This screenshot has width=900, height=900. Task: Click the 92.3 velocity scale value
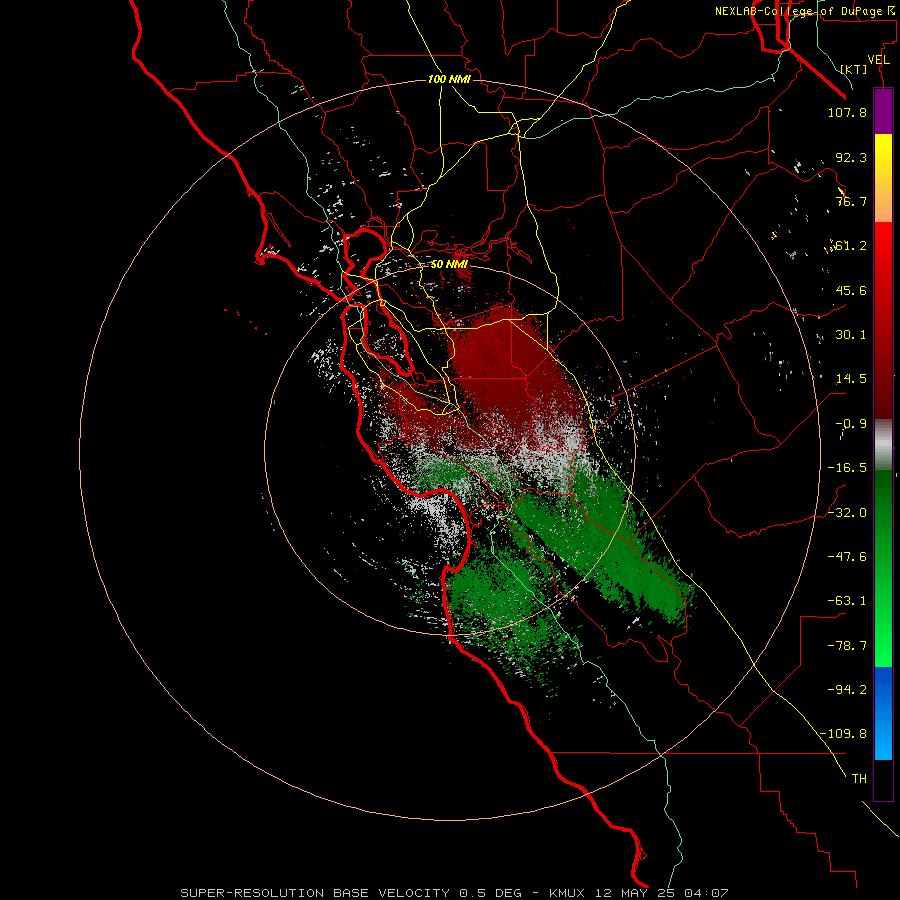point(851,157)
